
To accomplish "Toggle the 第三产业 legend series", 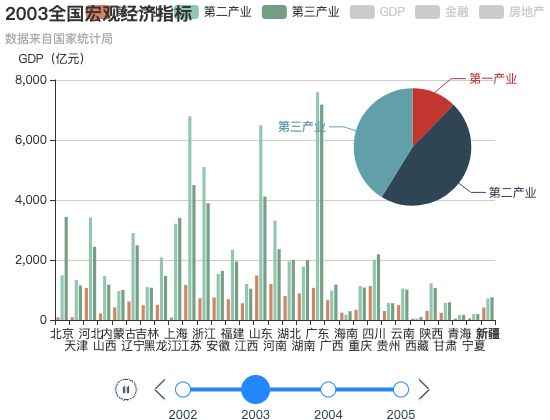I will (301, 12).
